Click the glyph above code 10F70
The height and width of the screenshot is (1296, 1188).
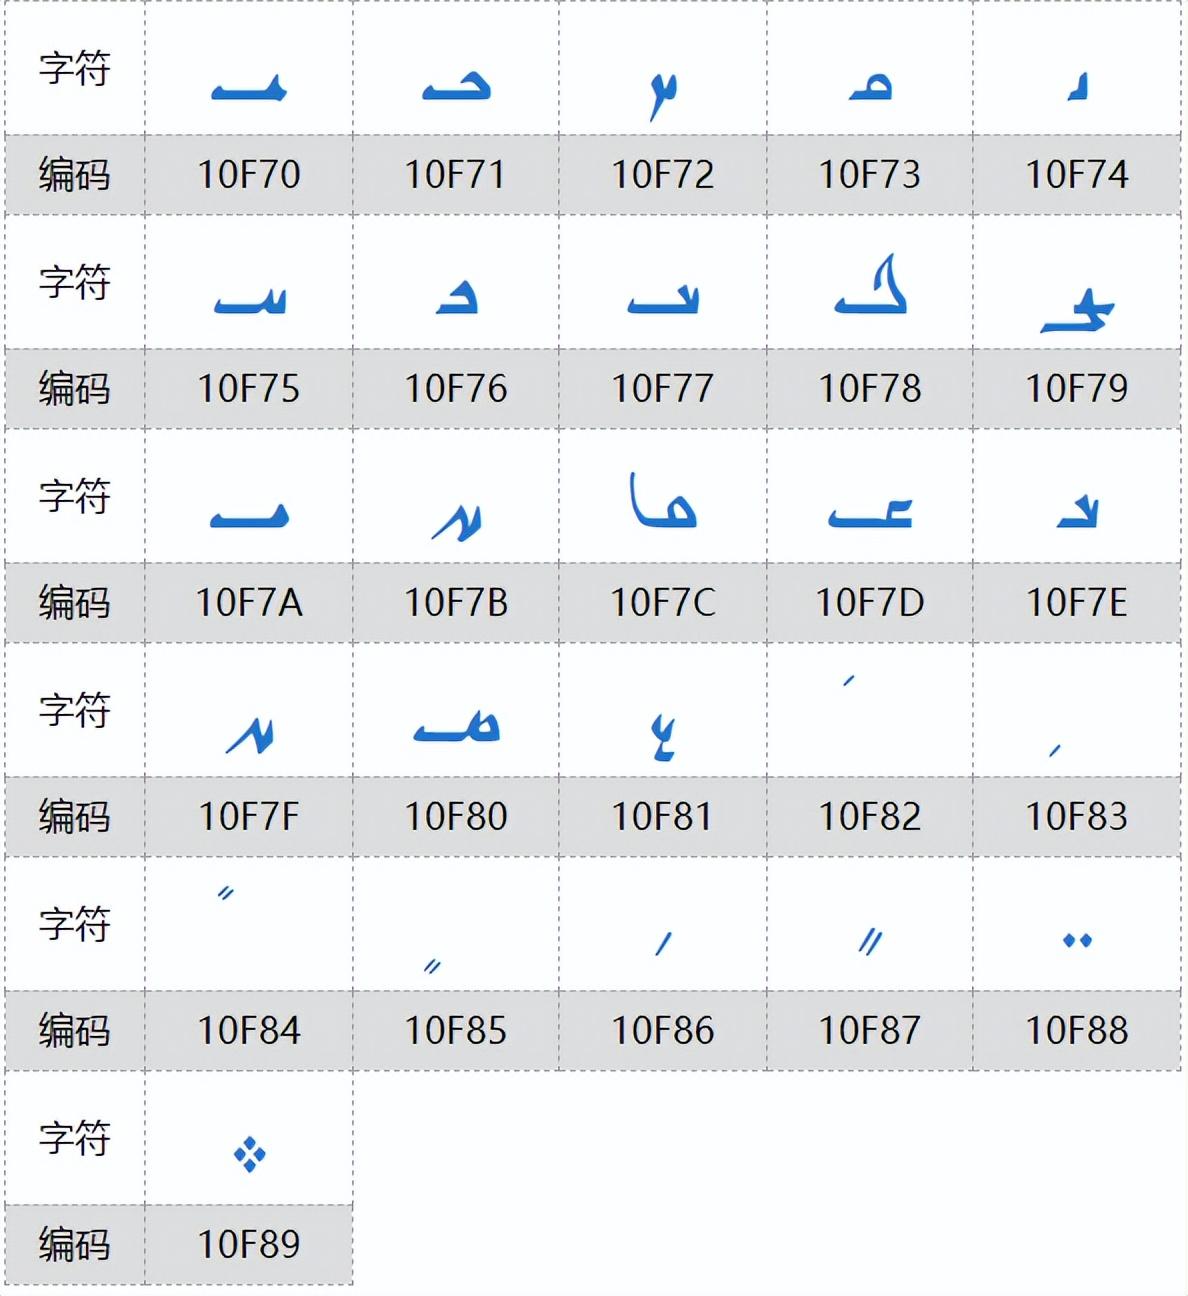coord(249,90)
